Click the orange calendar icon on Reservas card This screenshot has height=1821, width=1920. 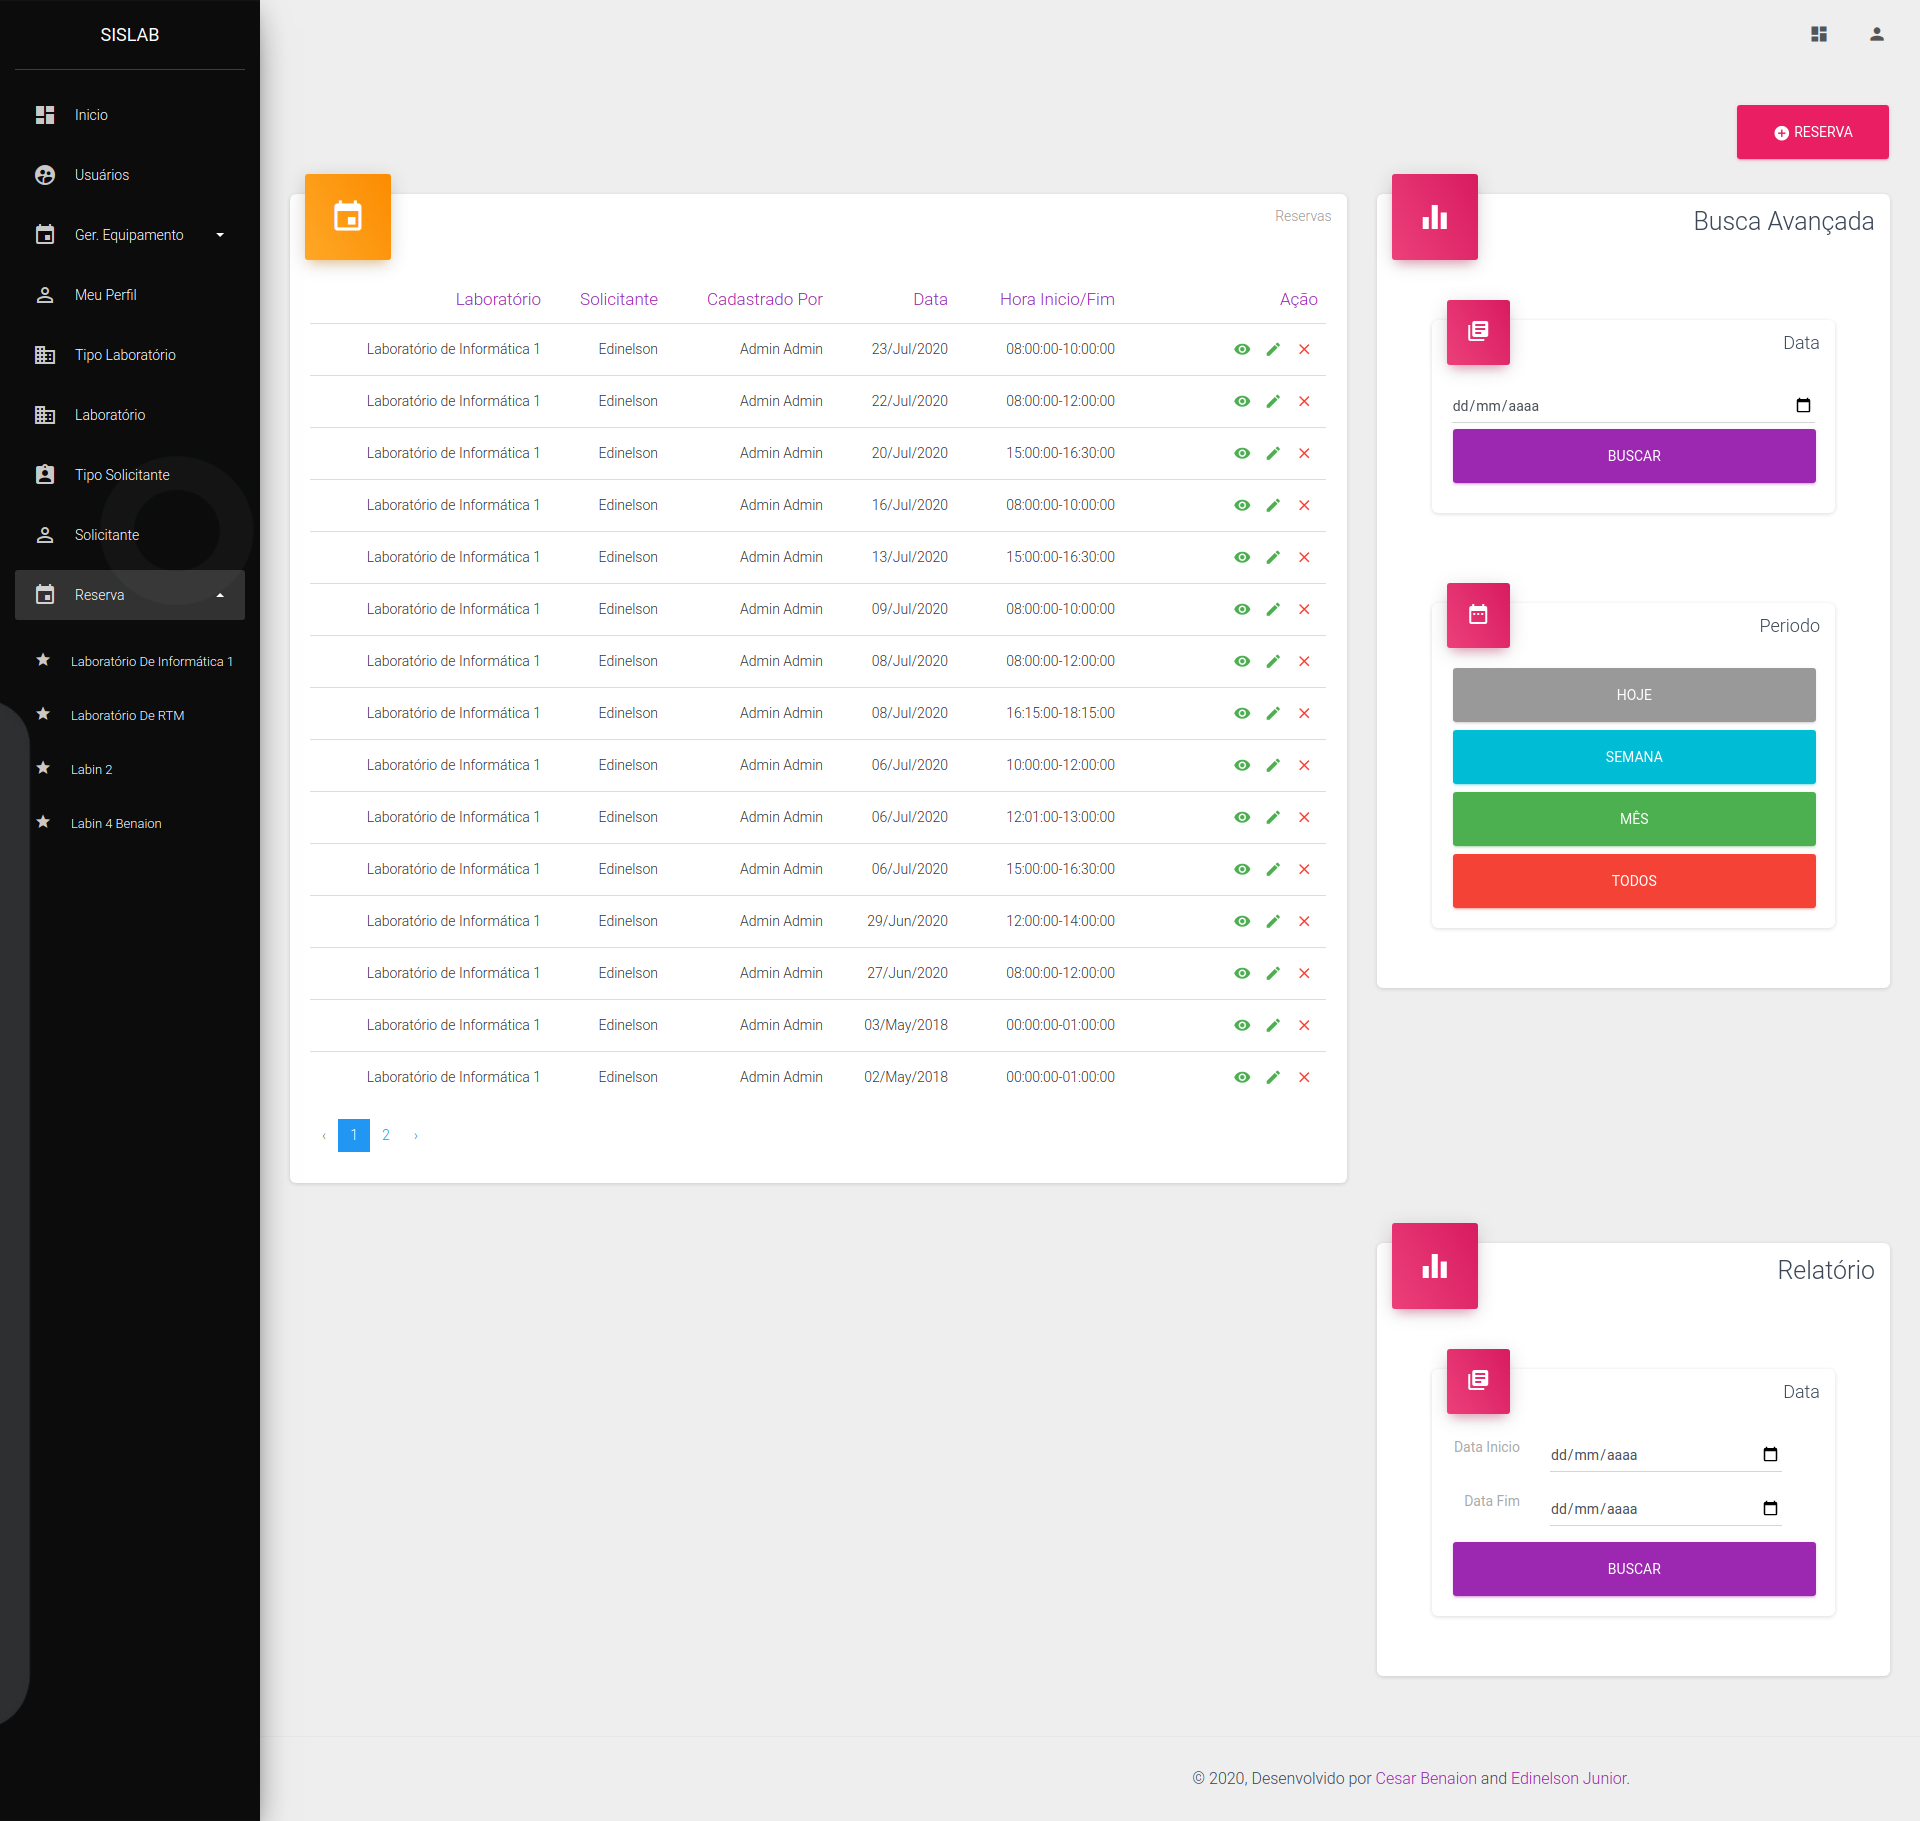[x=348, y=217]
